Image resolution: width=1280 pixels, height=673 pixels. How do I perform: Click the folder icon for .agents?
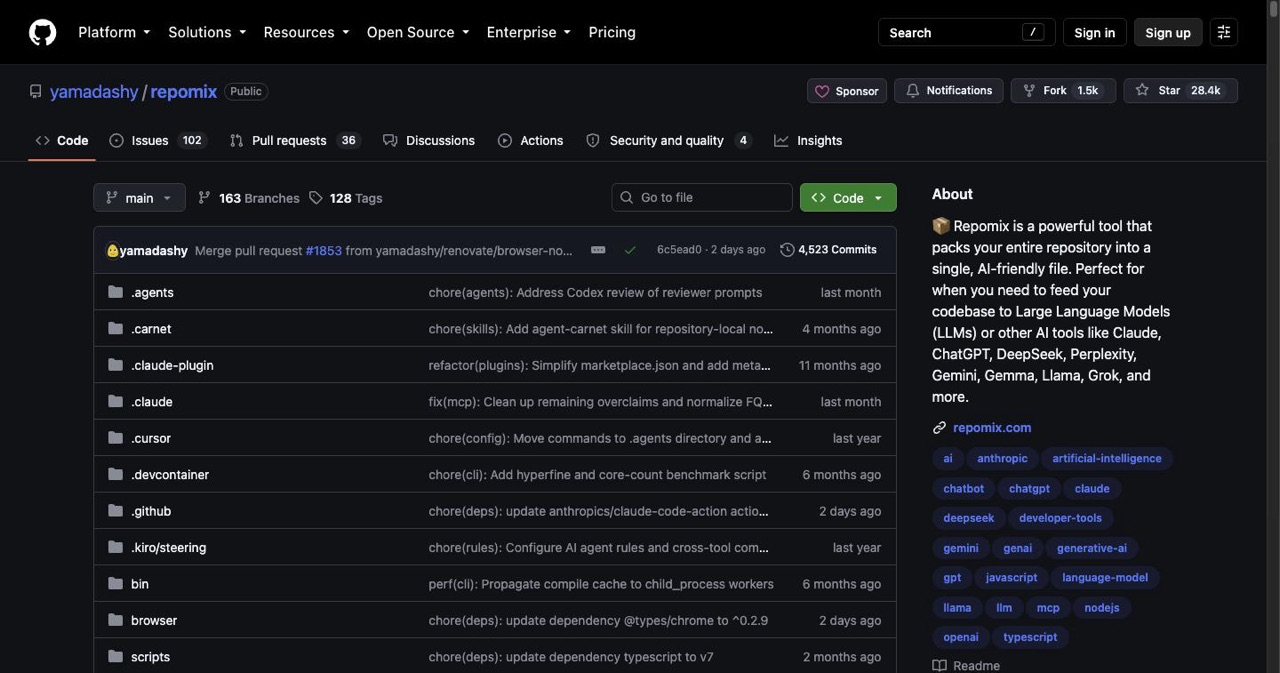tap(115, 292)
